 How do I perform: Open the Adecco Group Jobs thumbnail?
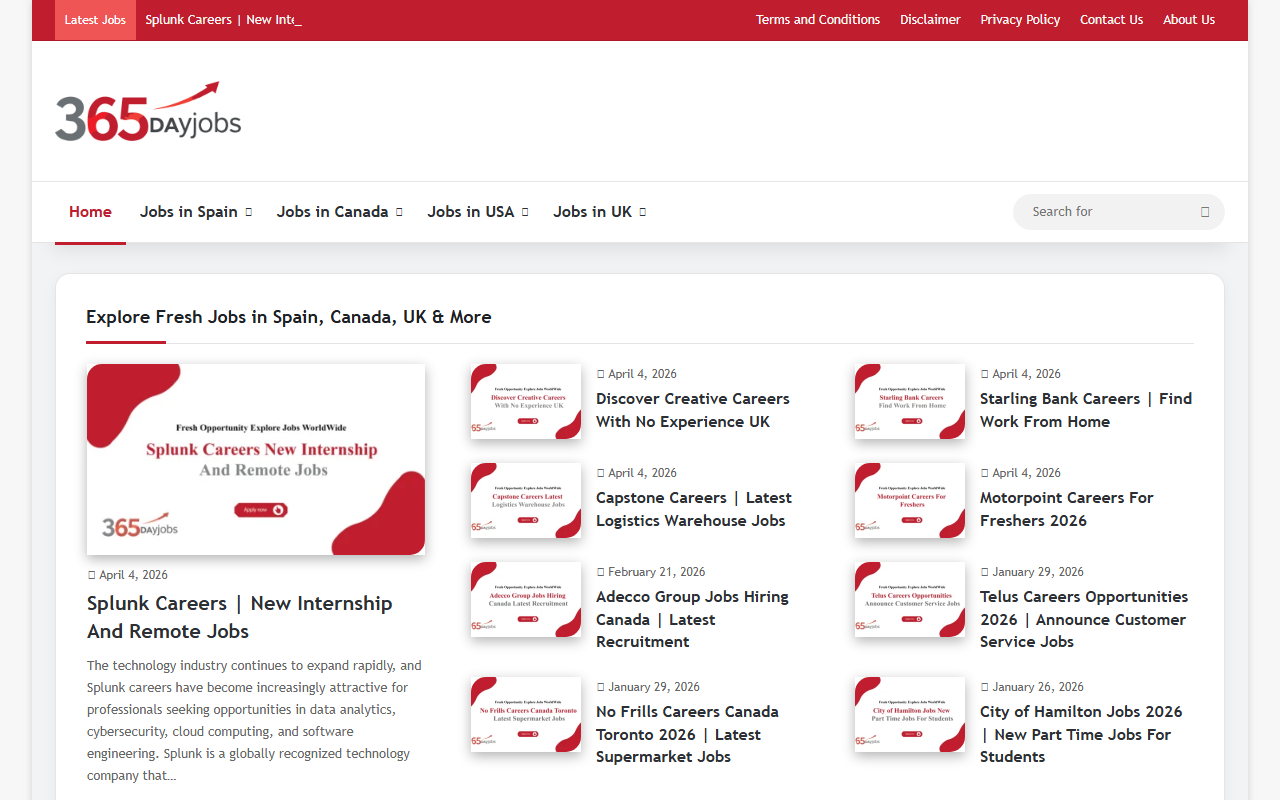click(x=526, y=599)
